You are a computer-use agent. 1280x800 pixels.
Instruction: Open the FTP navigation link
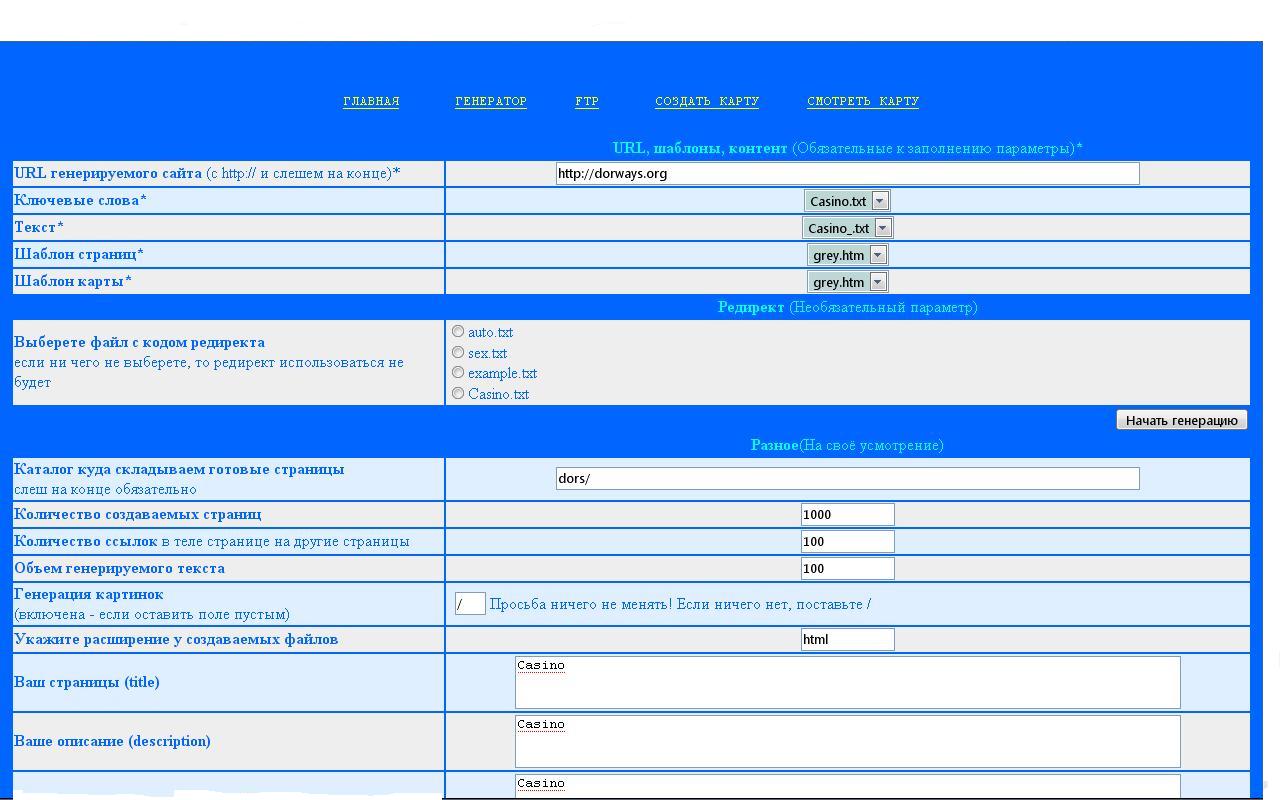coord(587,101)
